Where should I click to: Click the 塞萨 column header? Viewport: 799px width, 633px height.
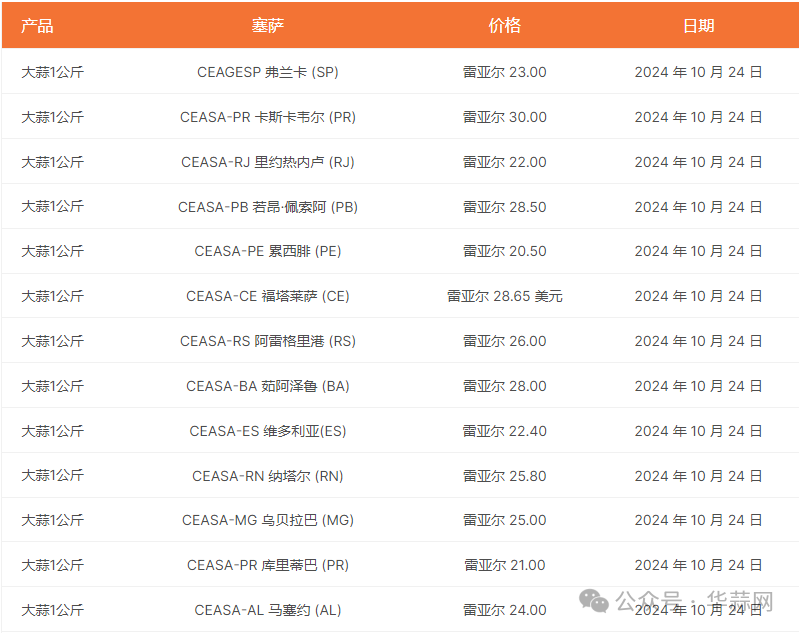point(268,25)
